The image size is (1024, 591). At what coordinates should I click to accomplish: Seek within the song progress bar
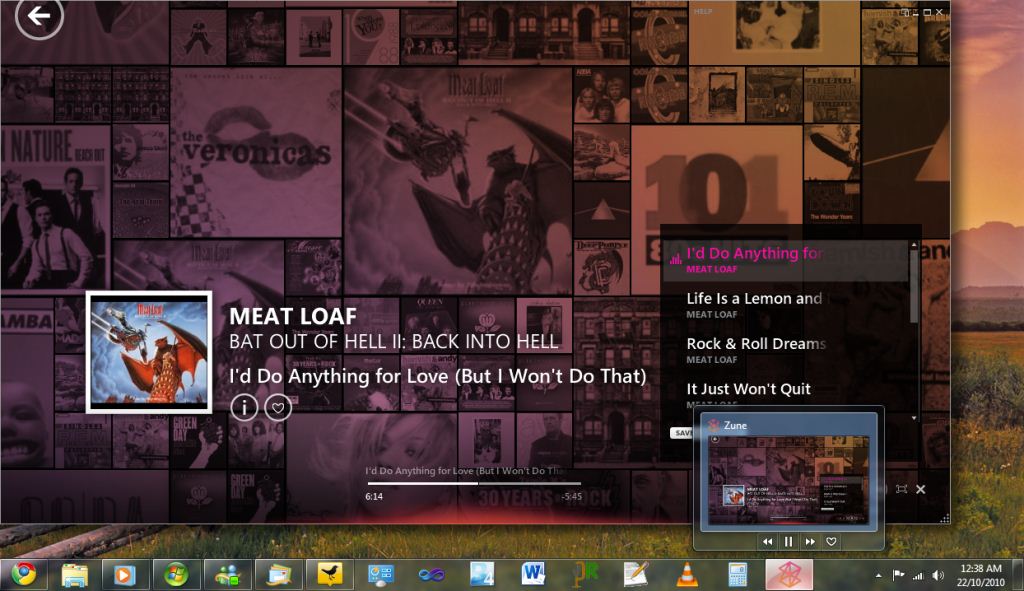click(473, 483)
